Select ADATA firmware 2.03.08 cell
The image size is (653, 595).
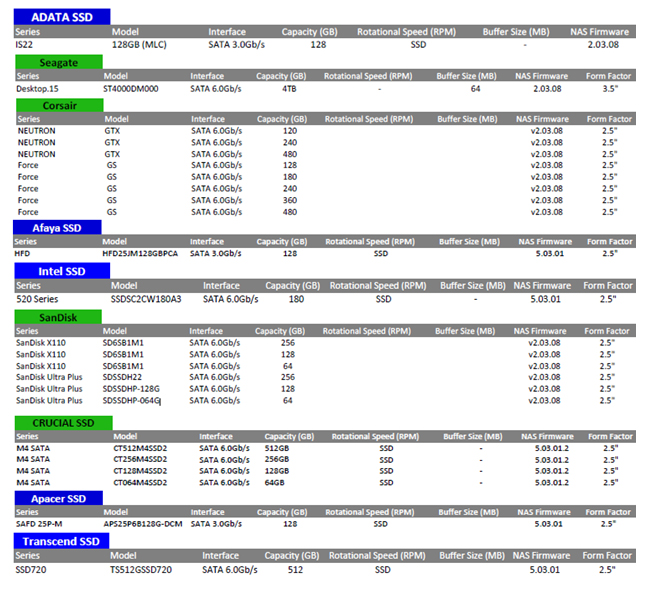pos(603,45)
